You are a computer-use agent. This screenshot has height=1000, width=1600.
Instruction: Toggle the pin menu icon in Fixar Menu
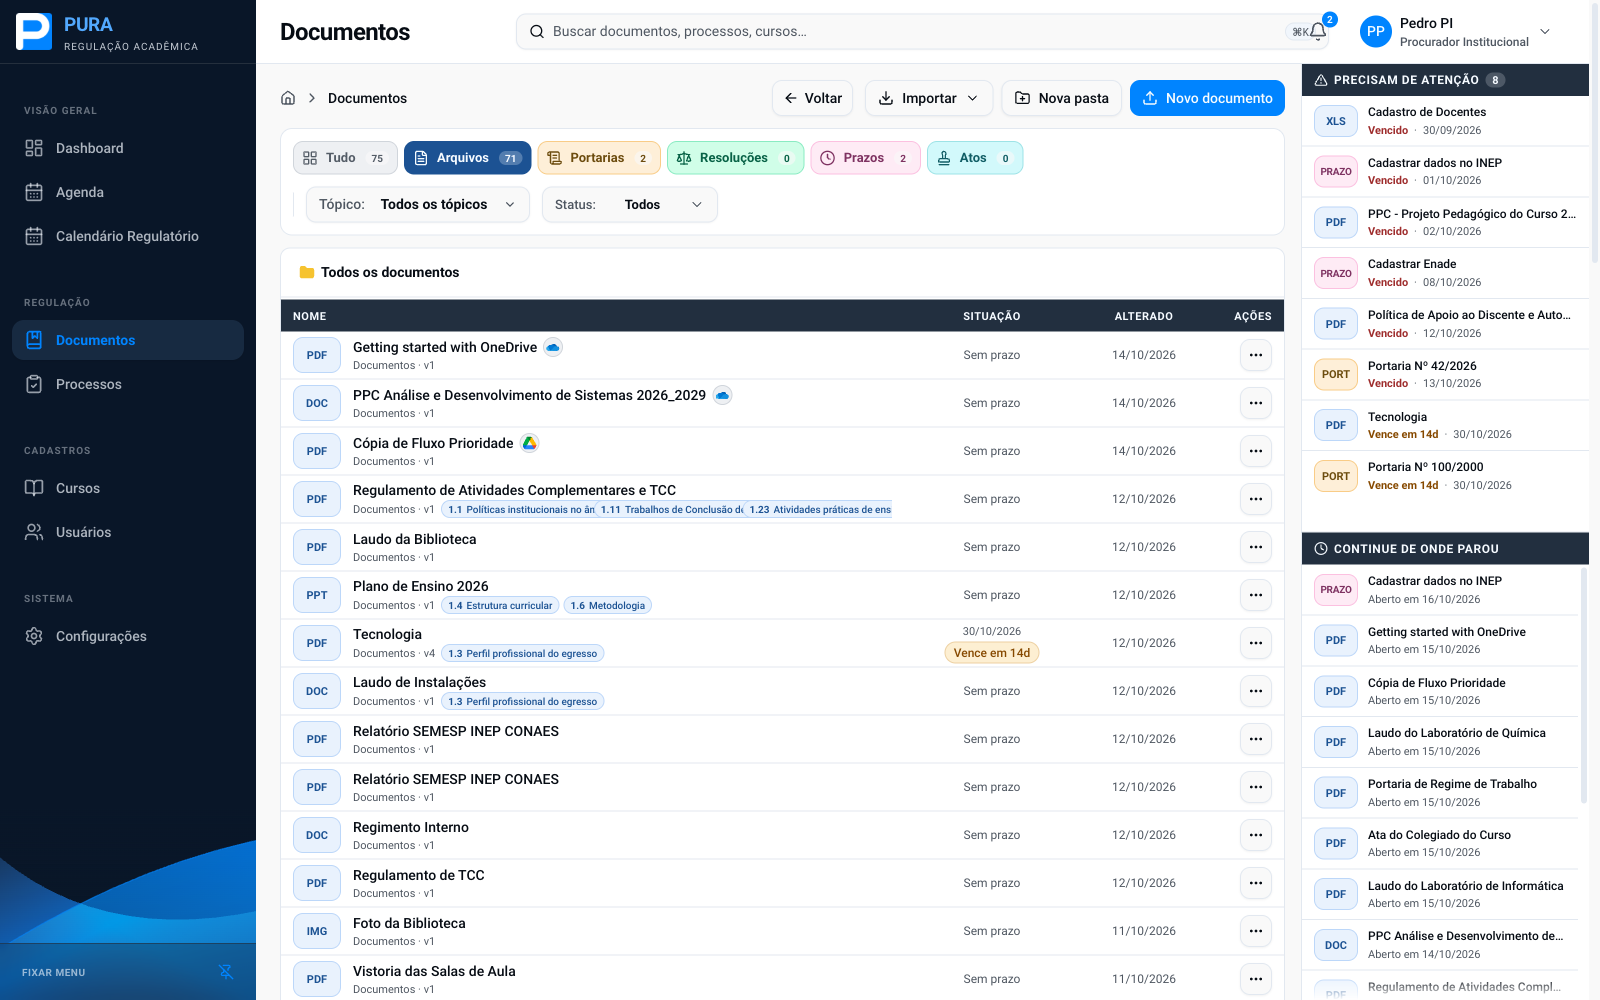[226, 972]
